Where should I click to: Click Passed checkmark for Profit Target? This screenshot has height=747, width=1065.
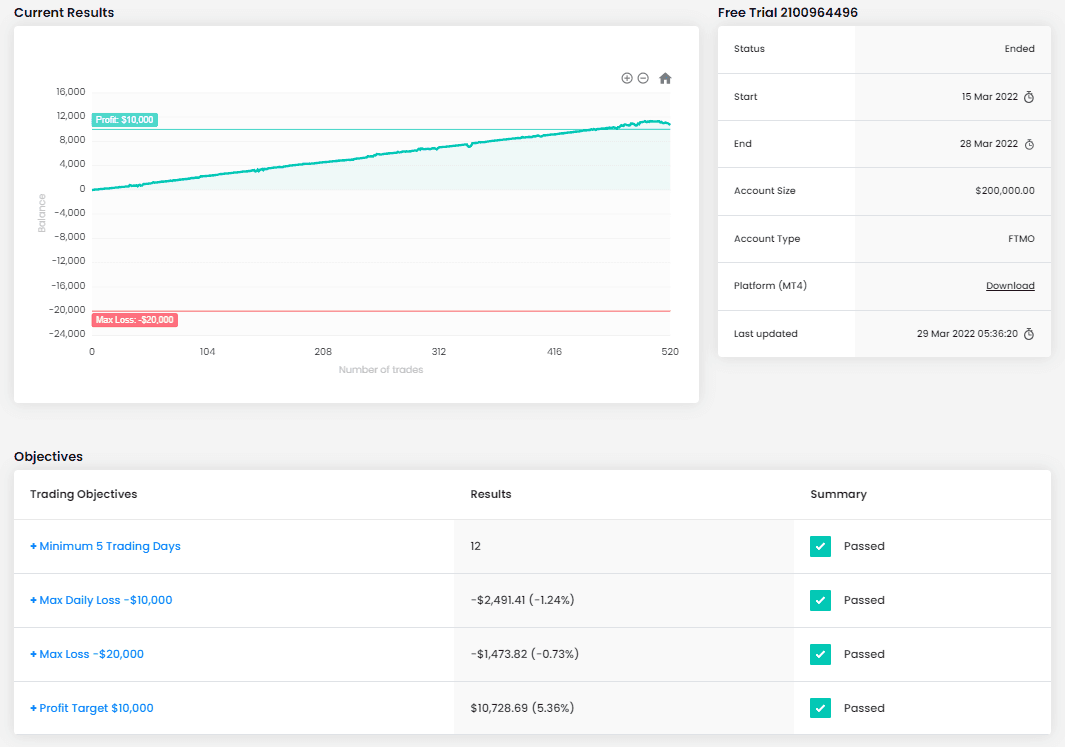[x=820, y=708]
